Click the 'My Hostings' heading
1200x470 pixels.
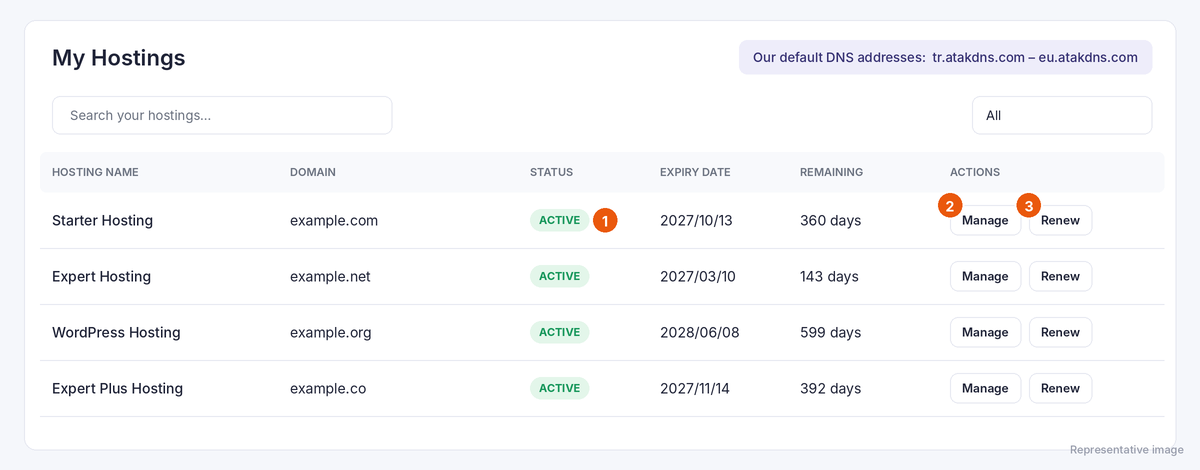point(119,58)
